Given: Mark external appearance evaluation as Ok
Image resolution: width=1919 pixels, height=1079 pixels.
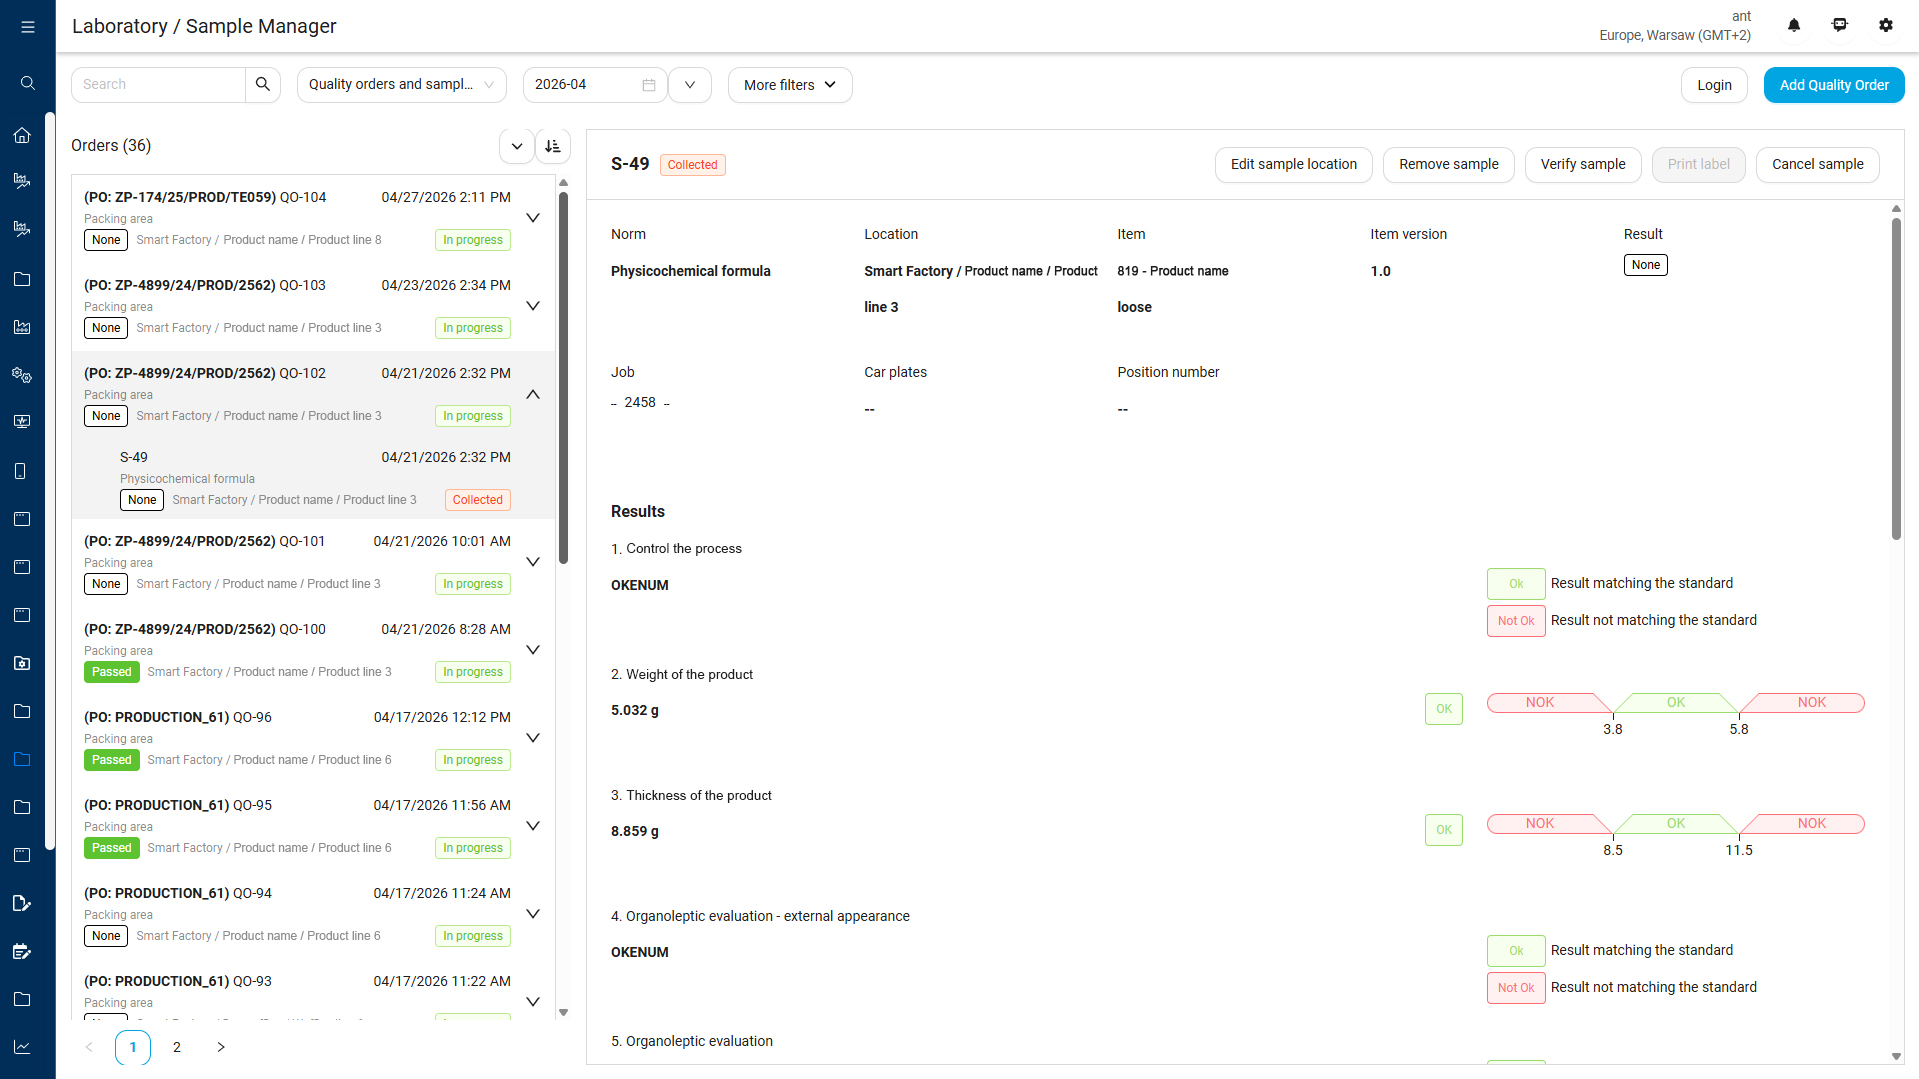Looking at the screenshot, I should [x=1516, y=951].
